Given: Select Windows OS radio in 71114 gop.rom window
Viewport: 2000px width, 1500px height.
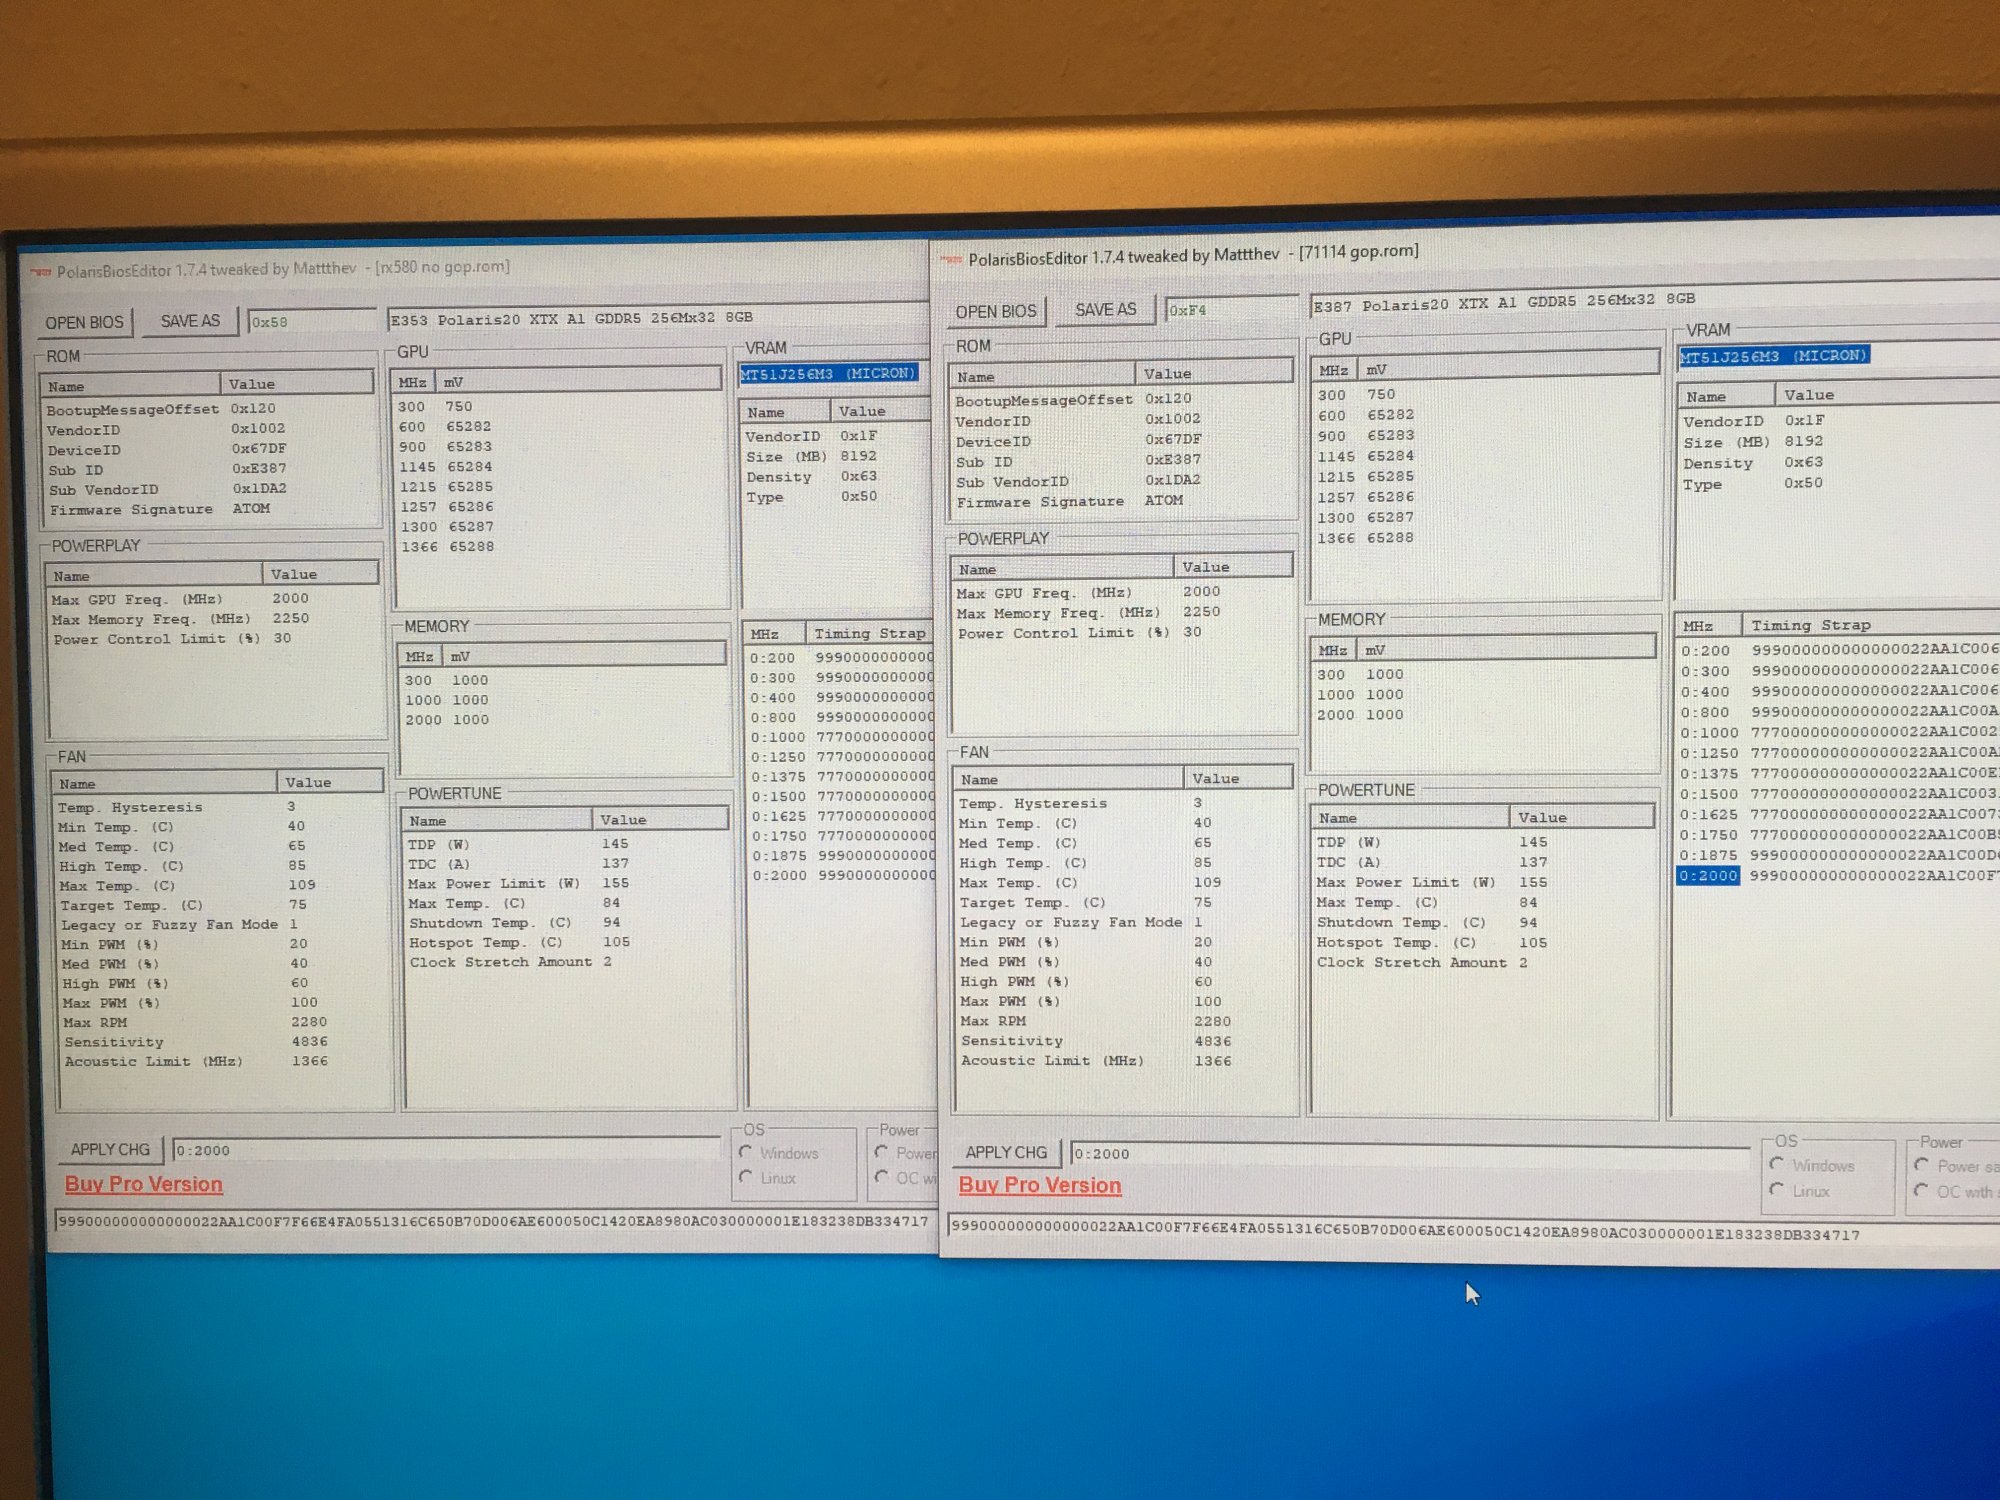Looking at the screenshot, I should [x=1777, y=1164].
